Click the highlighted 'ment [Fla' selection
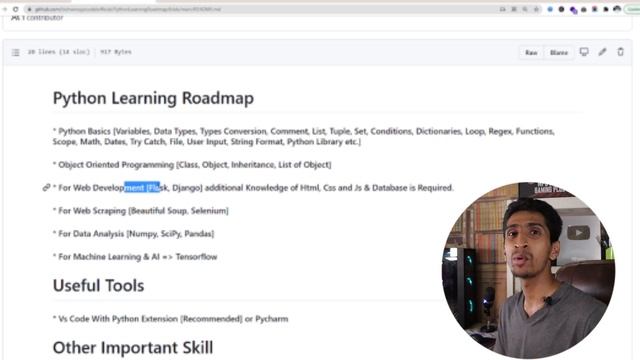Screen dimensions: 640x360 point(142,187)
